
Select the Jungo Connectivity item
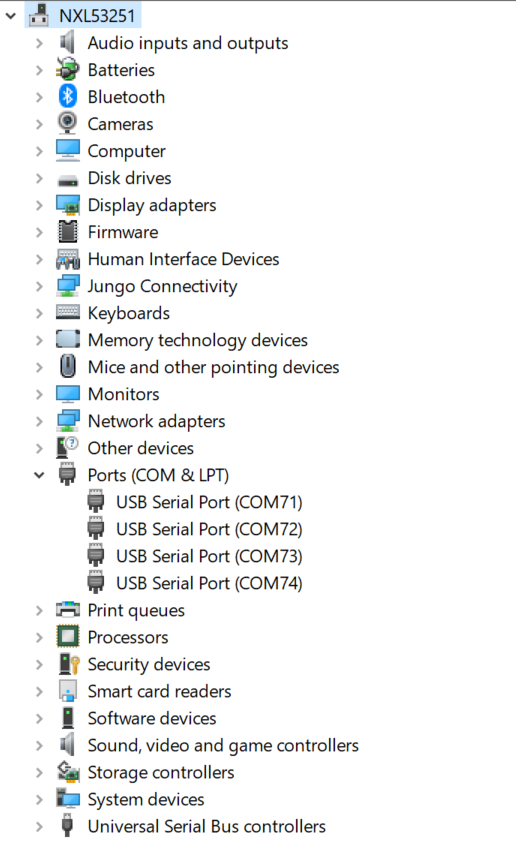162,286
